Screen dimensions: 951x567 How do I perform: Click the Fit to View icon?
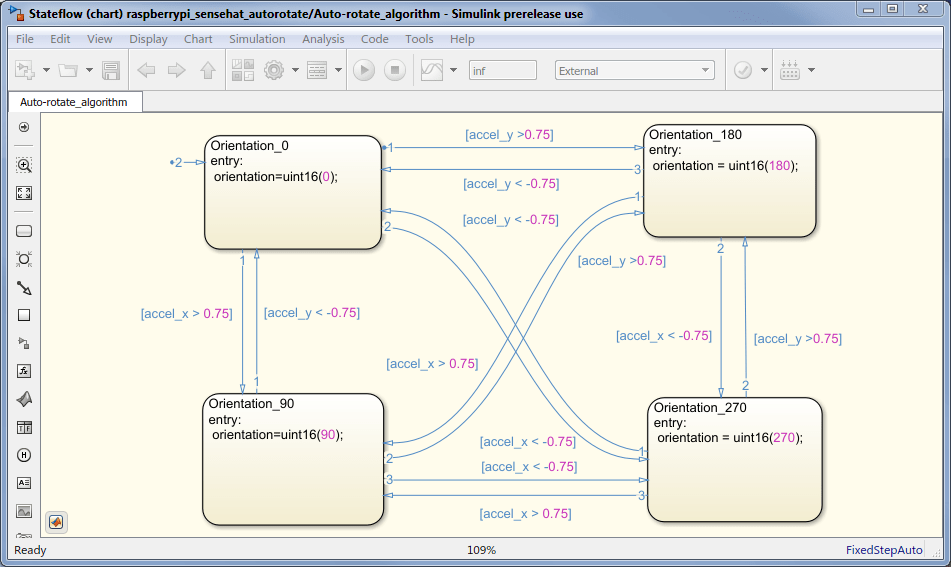[24, 193]
